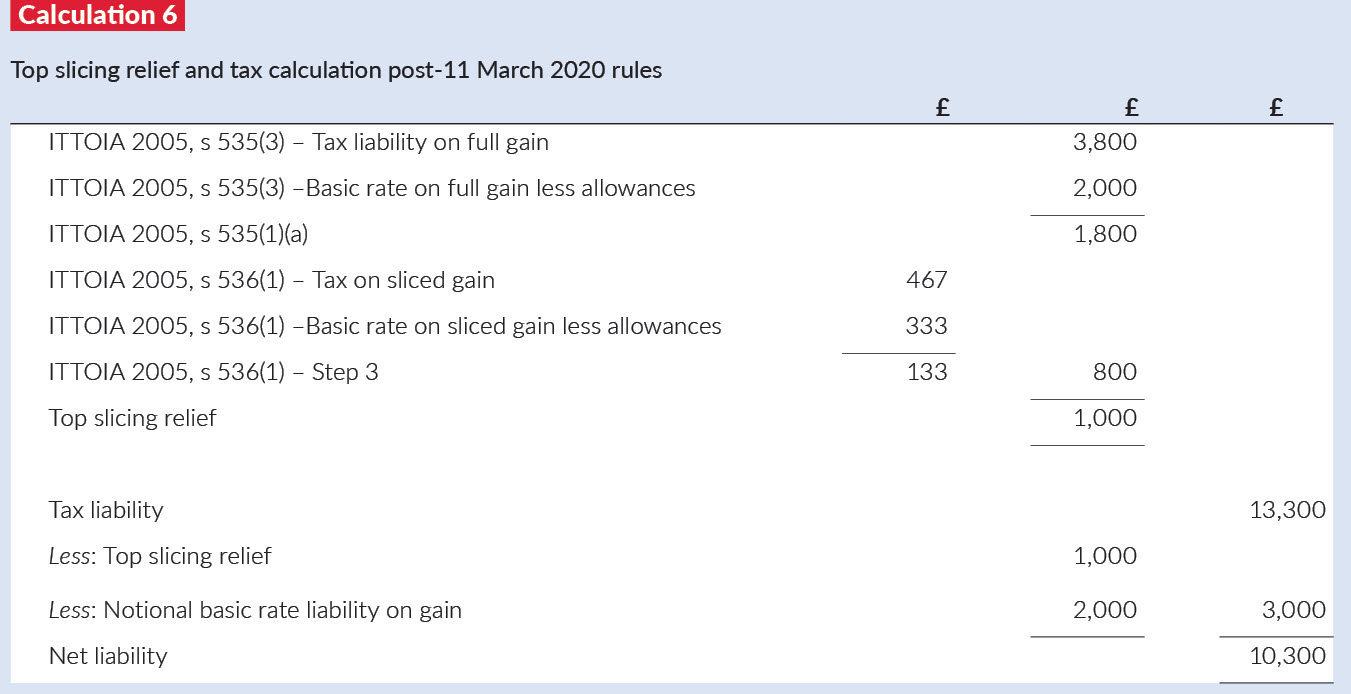Click the 's 536(1) – Step 3' row label
The height and width of the screenshot is (694, 1351).
[213, 372]
